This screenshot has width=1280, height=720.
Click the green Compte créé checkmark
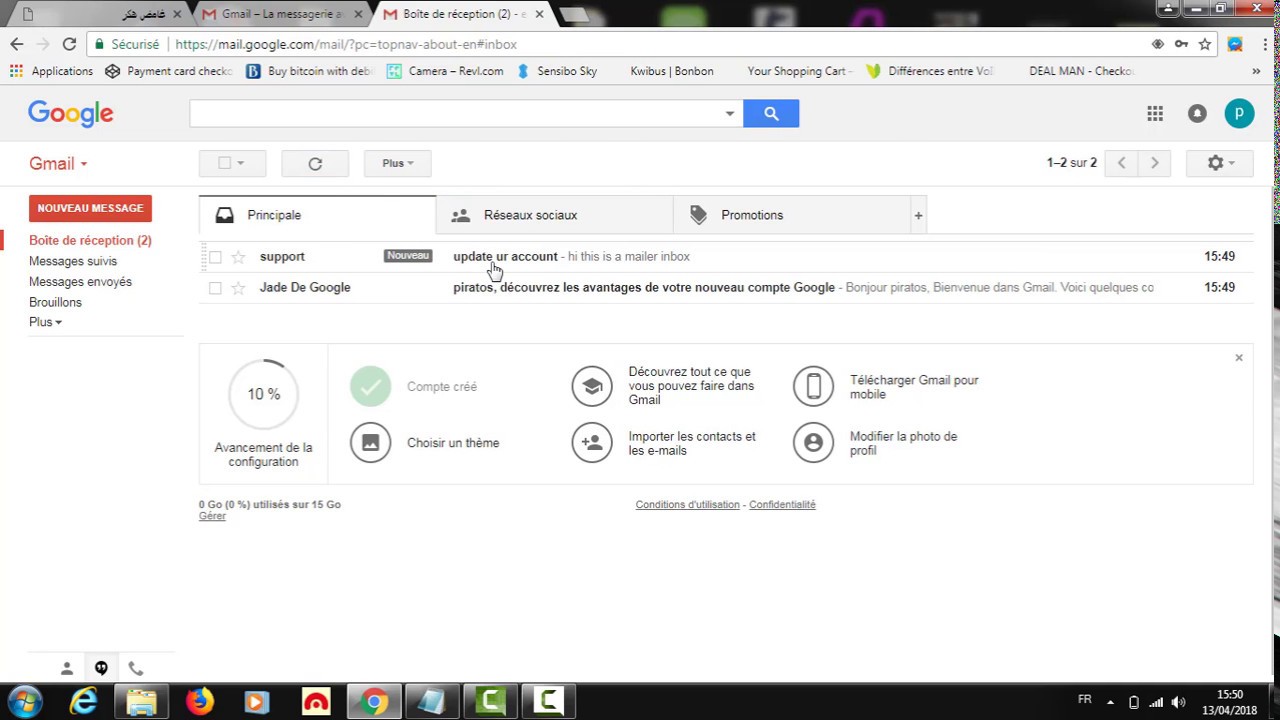pos(370,386)
